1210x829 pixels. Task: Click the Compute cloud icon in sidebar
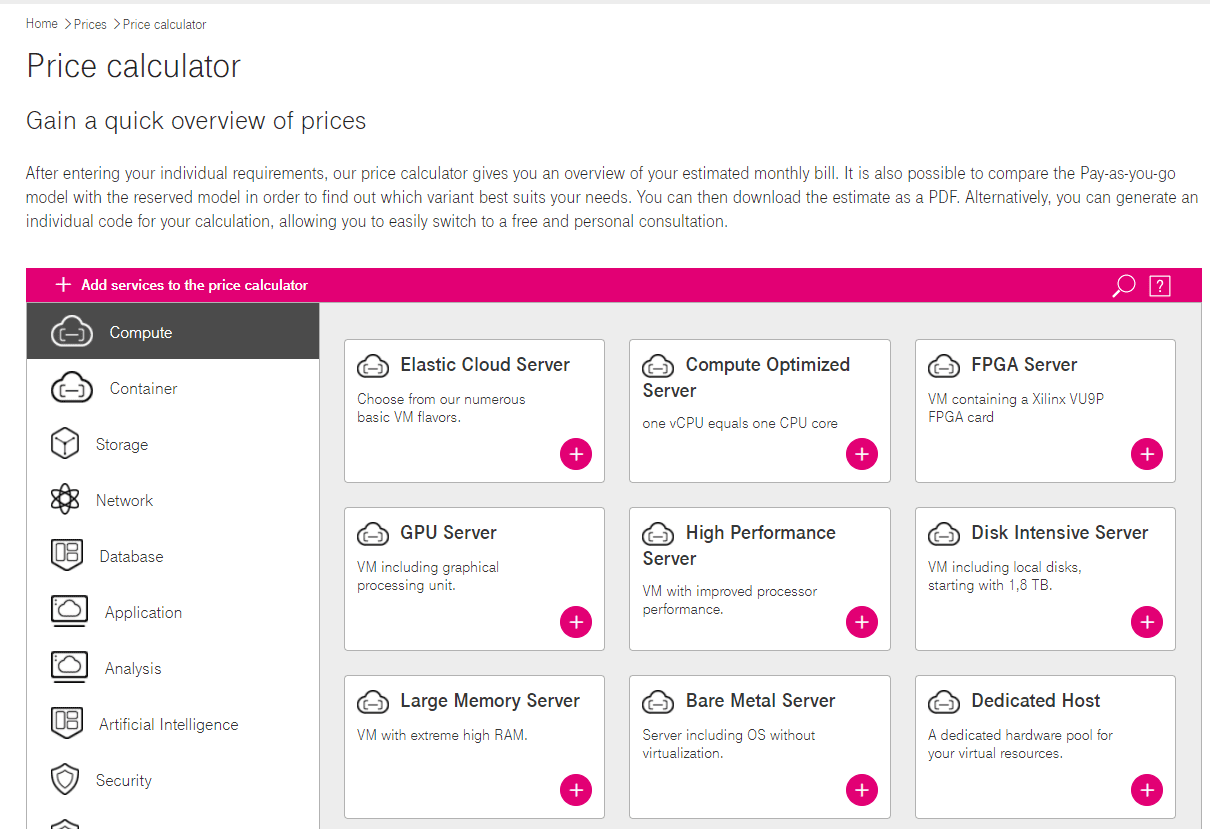click(x=72, y=332)
